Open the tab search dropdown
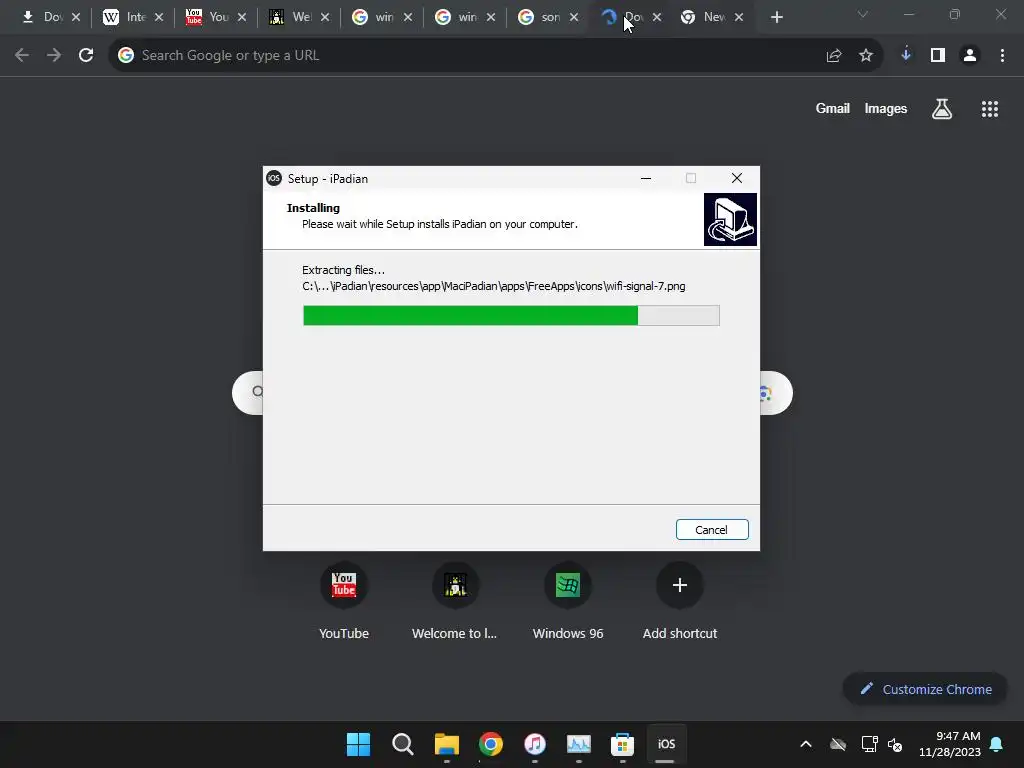Screen dimensions: 1024x768 pyautogui.click(x=863, y=14)
